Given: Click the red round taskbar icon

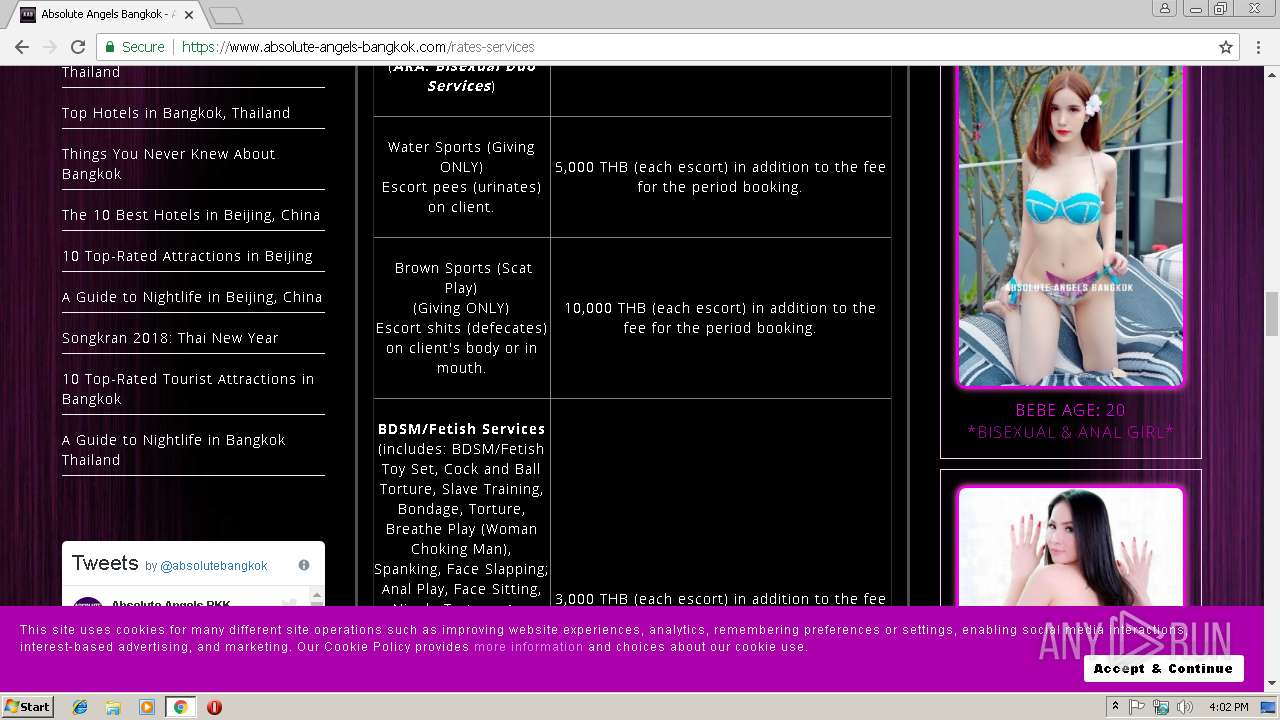Looking at the screenshot, I should pos(214,707).
